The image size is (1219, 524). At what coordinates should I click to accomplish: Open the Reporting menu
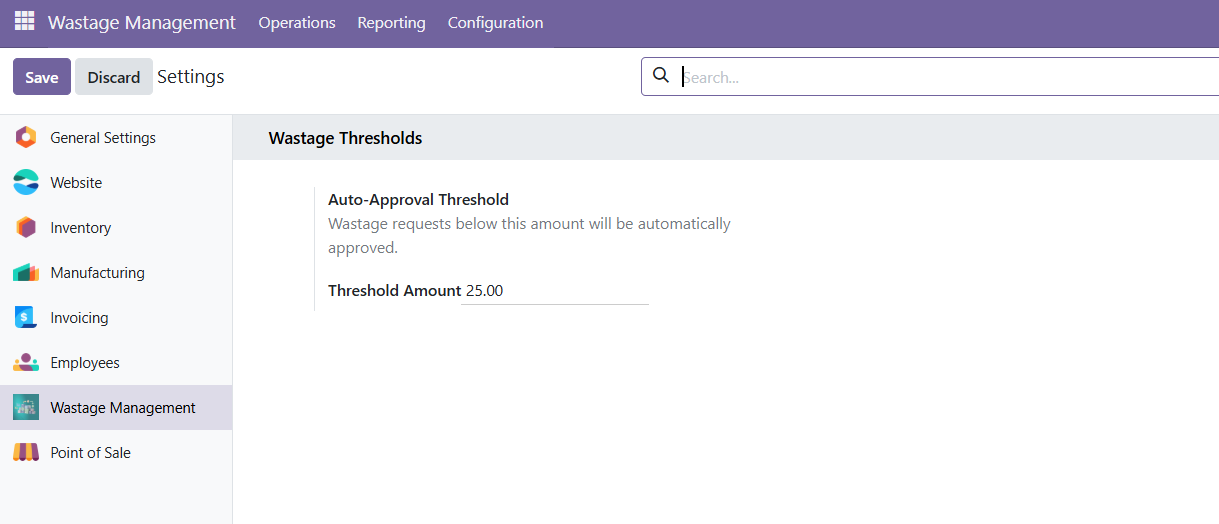point(391,22)
